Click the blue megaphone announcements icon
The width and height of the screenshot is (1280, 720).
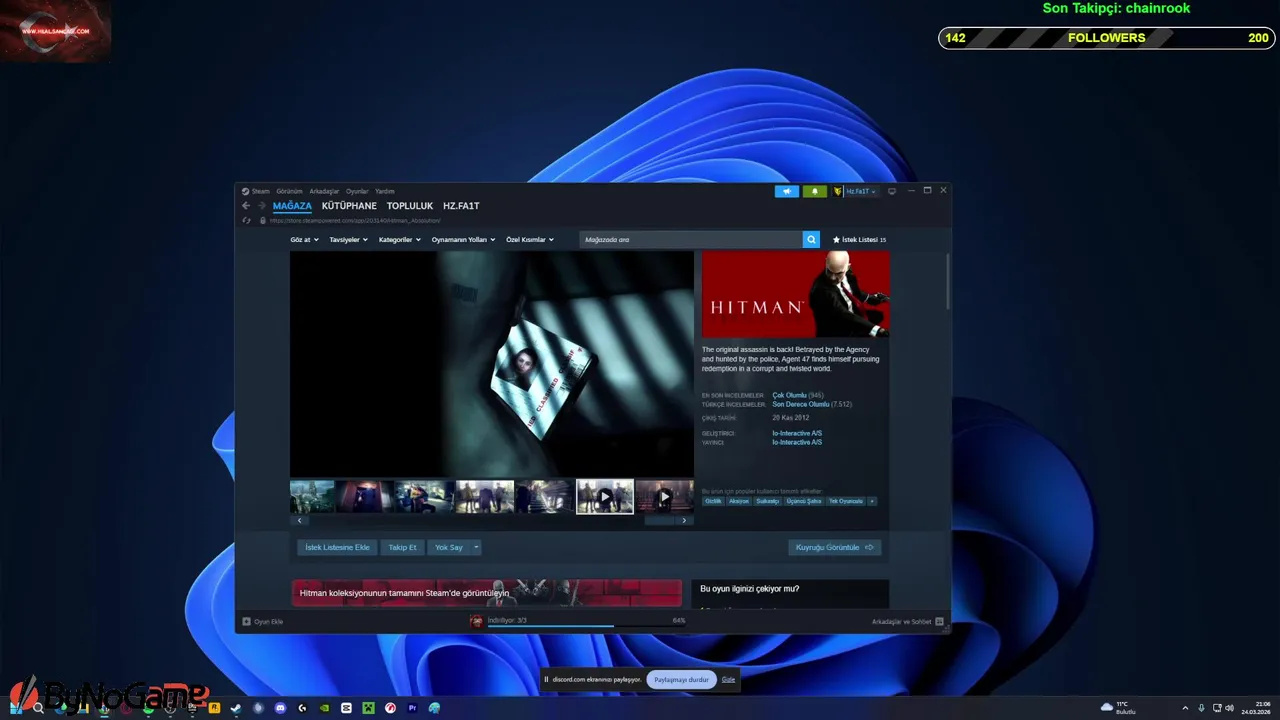(x=787, y=191)
